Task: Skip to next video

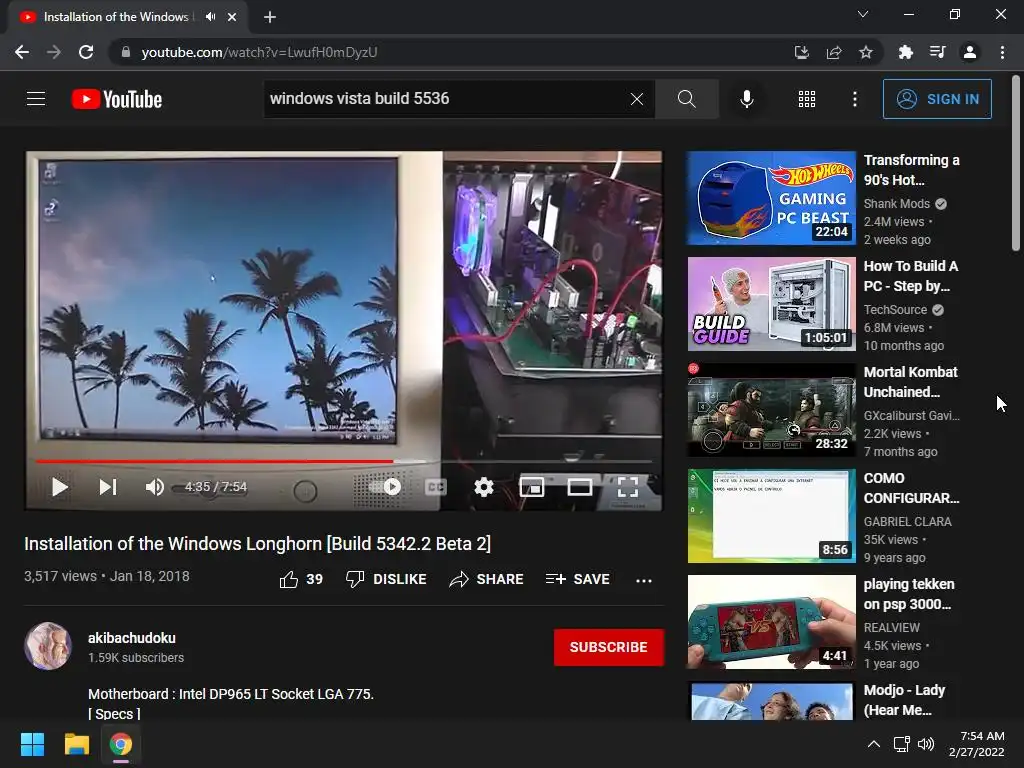Action: coord(107,487)
